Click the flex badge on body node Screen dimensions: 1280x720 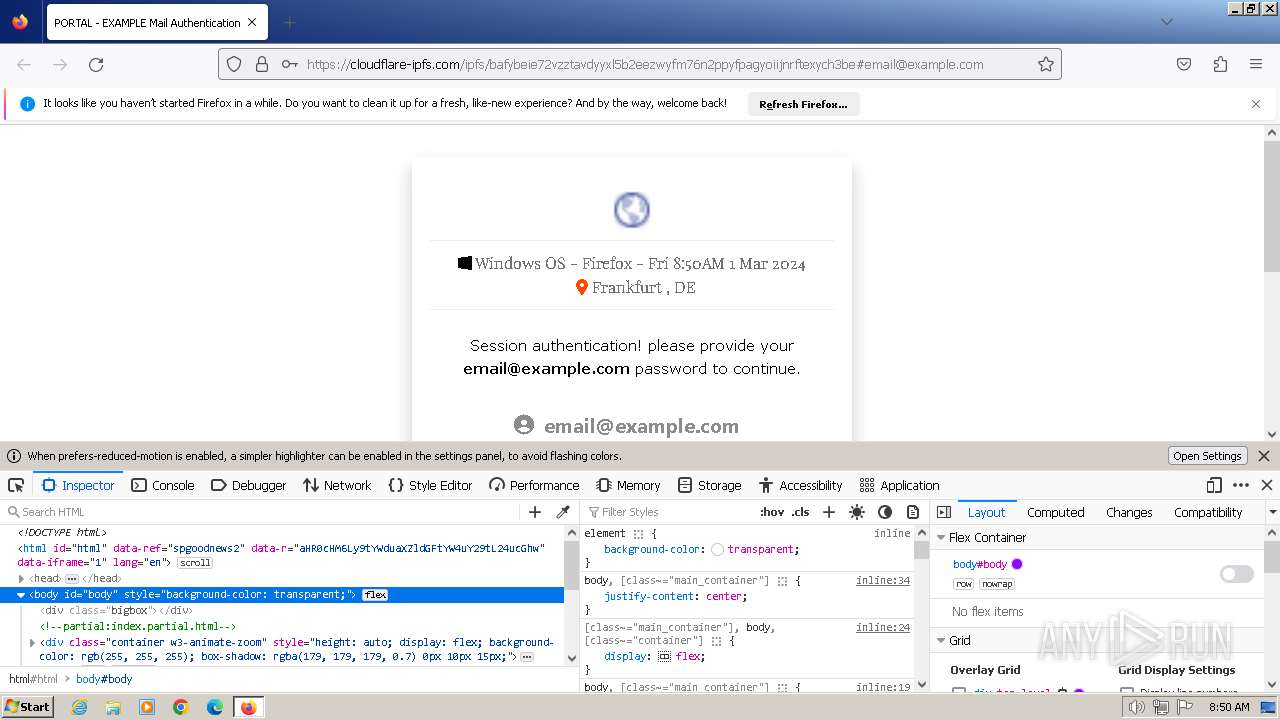pyautogui.click(x=375, y=594)
